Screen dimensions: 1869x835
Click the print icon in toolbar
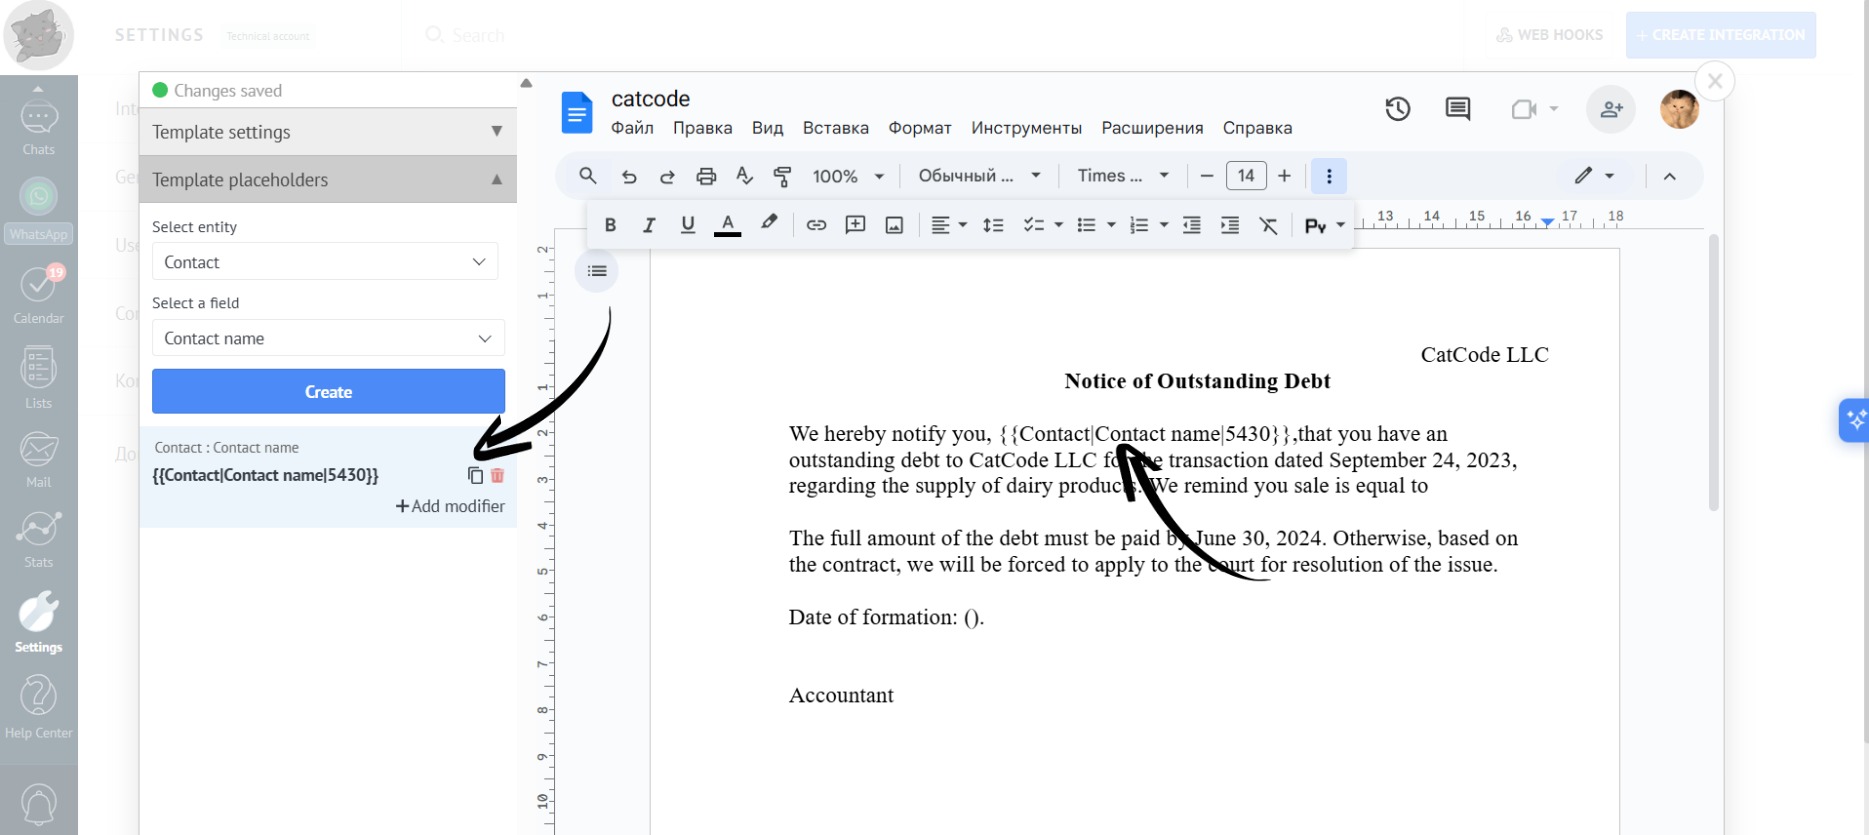[706, 176]
